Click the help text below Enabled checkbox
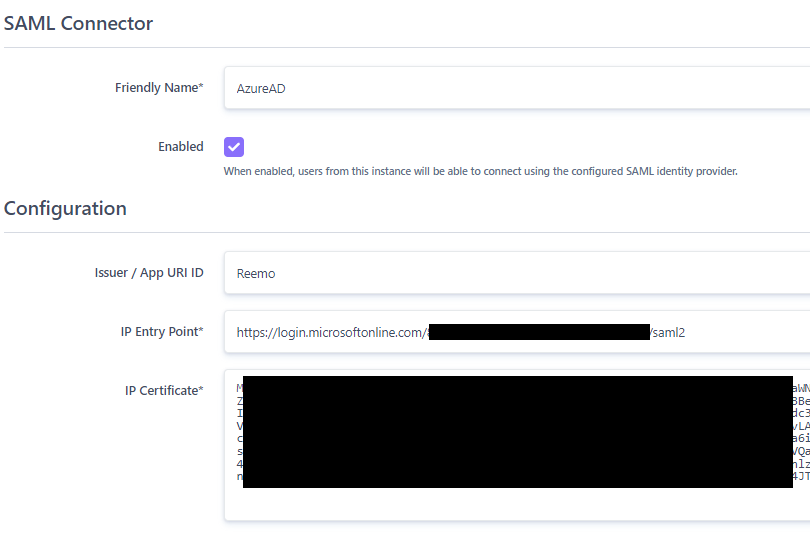This screenshot has height=536, width=810. [x=480, y=171]
